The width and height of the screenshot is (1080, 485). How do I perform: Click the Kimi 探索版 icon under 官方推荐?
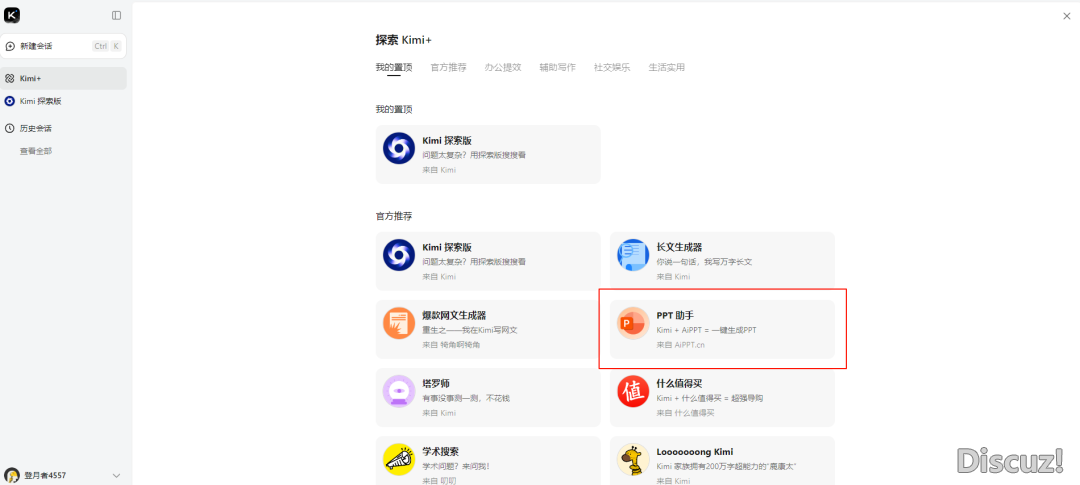399,255
